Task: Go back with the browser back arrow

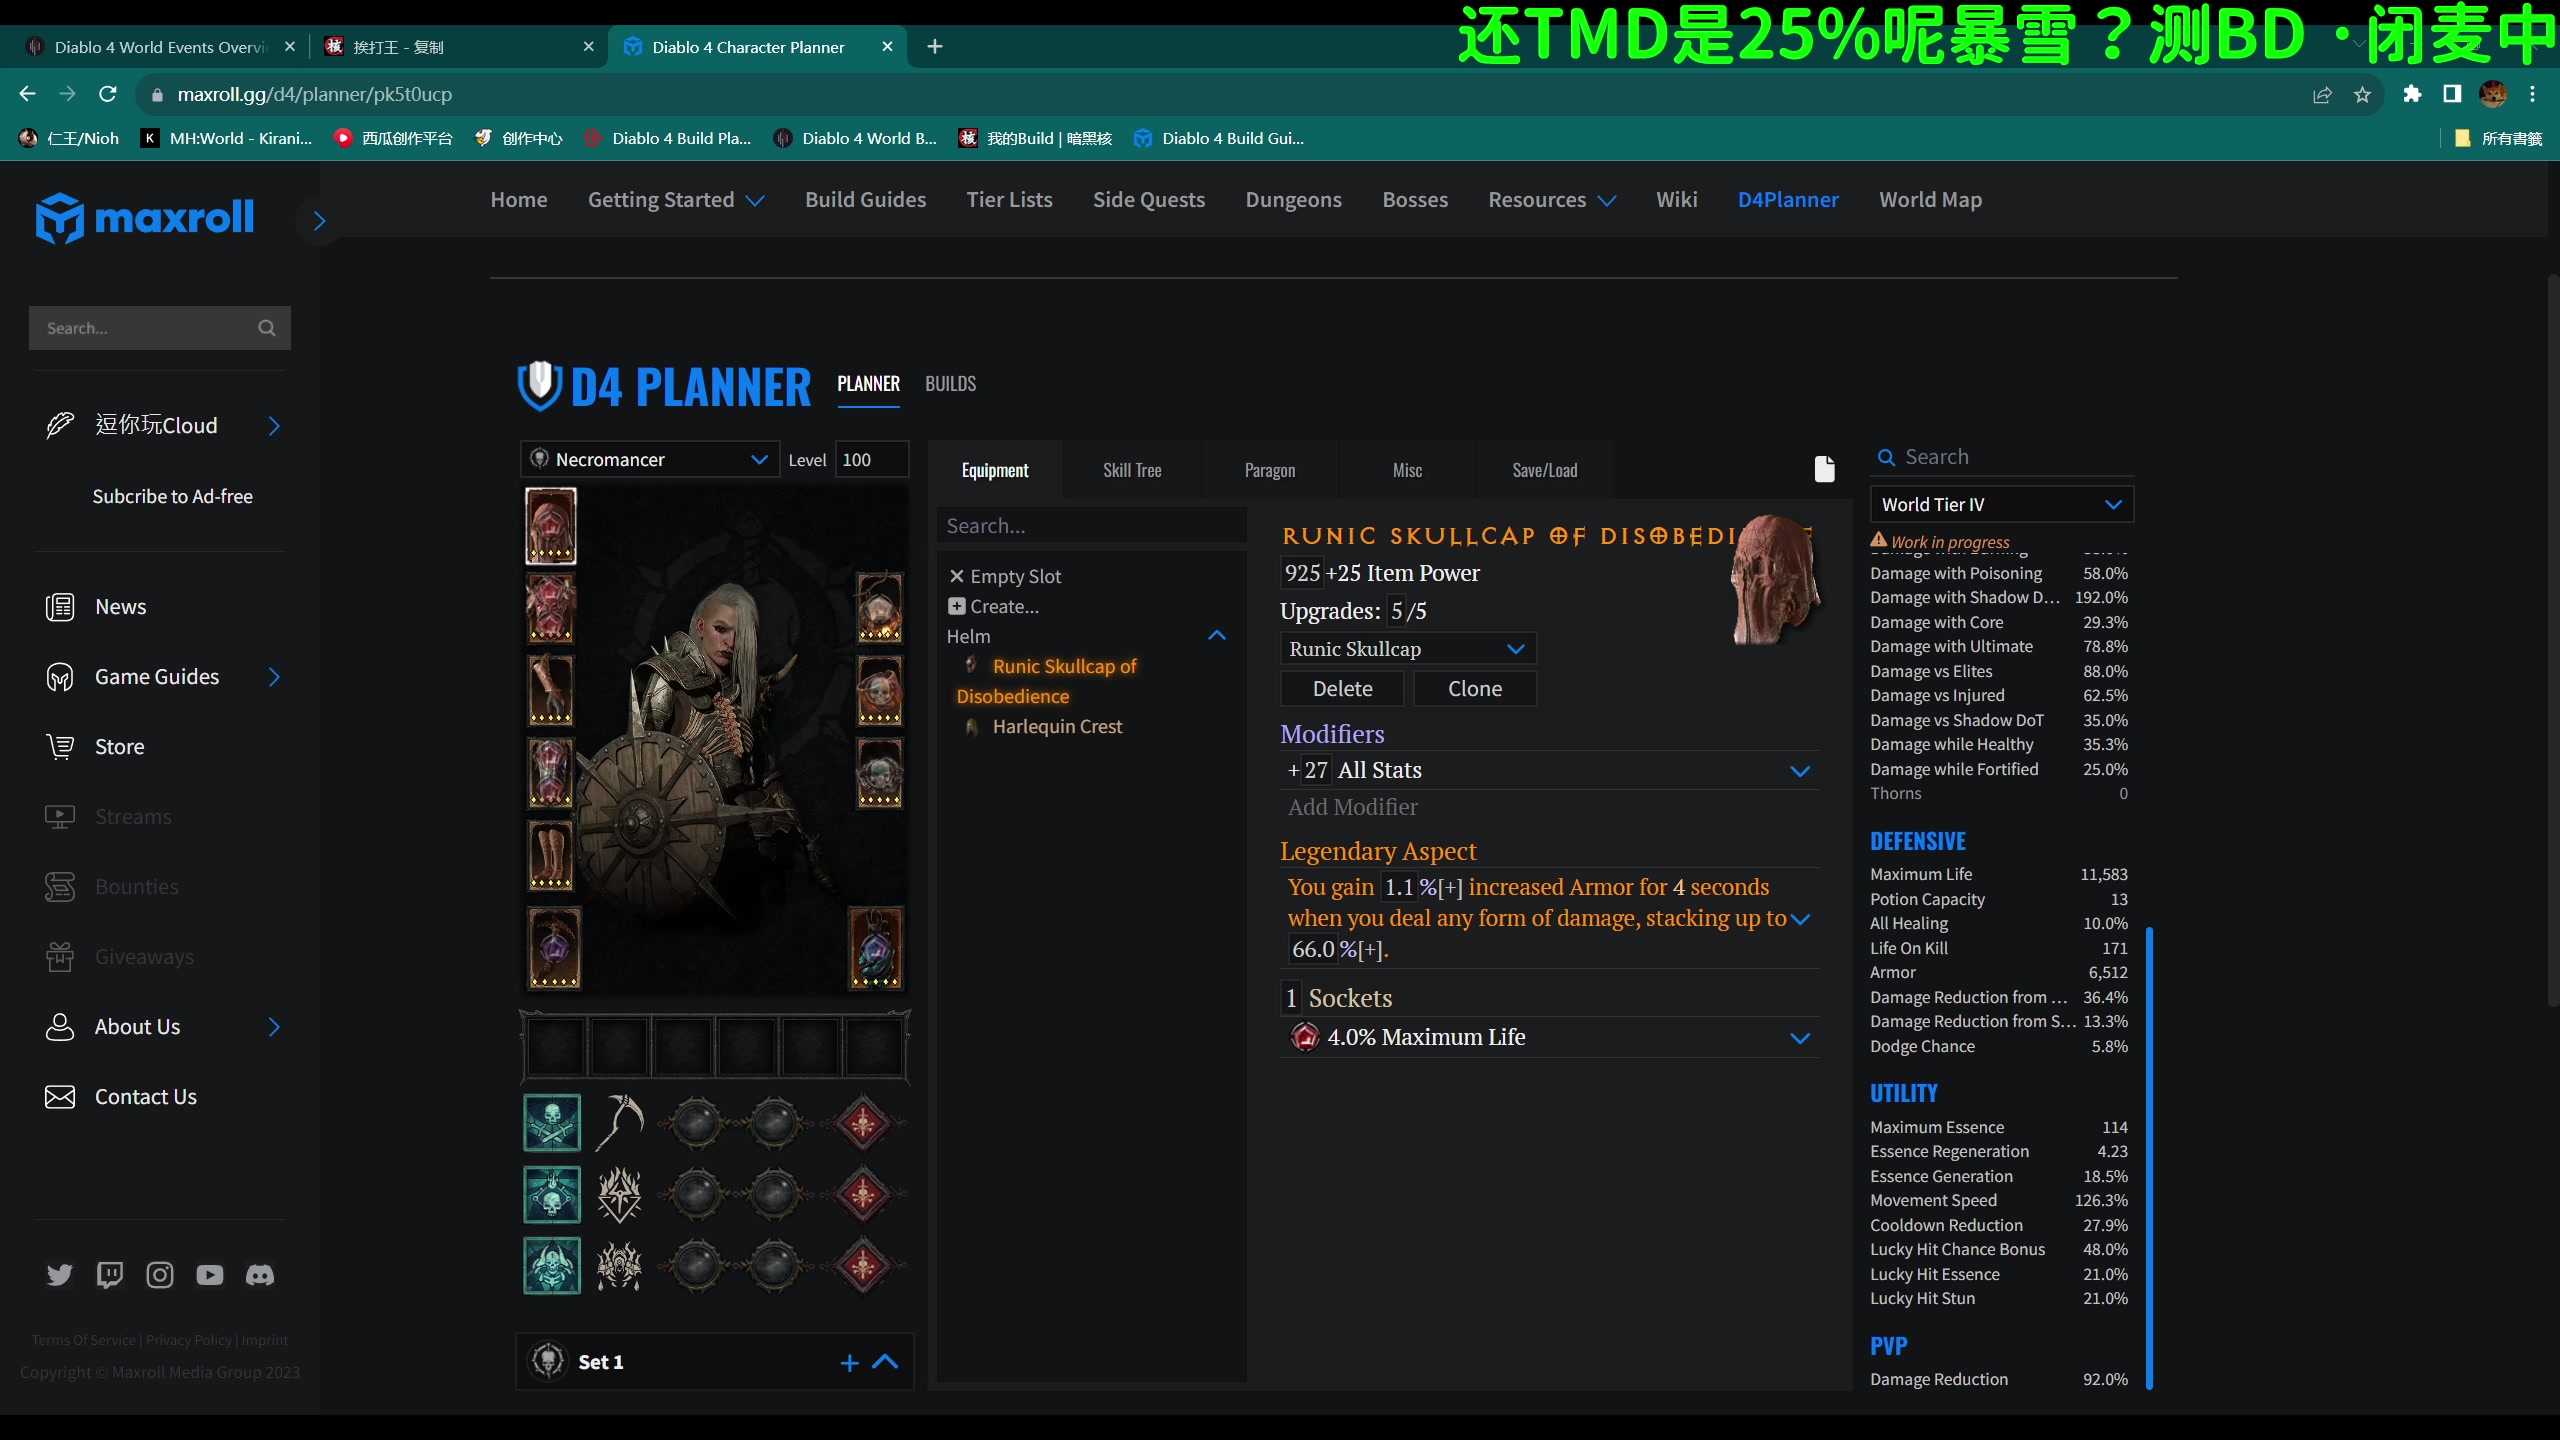Action: click(x=27, y=94)
